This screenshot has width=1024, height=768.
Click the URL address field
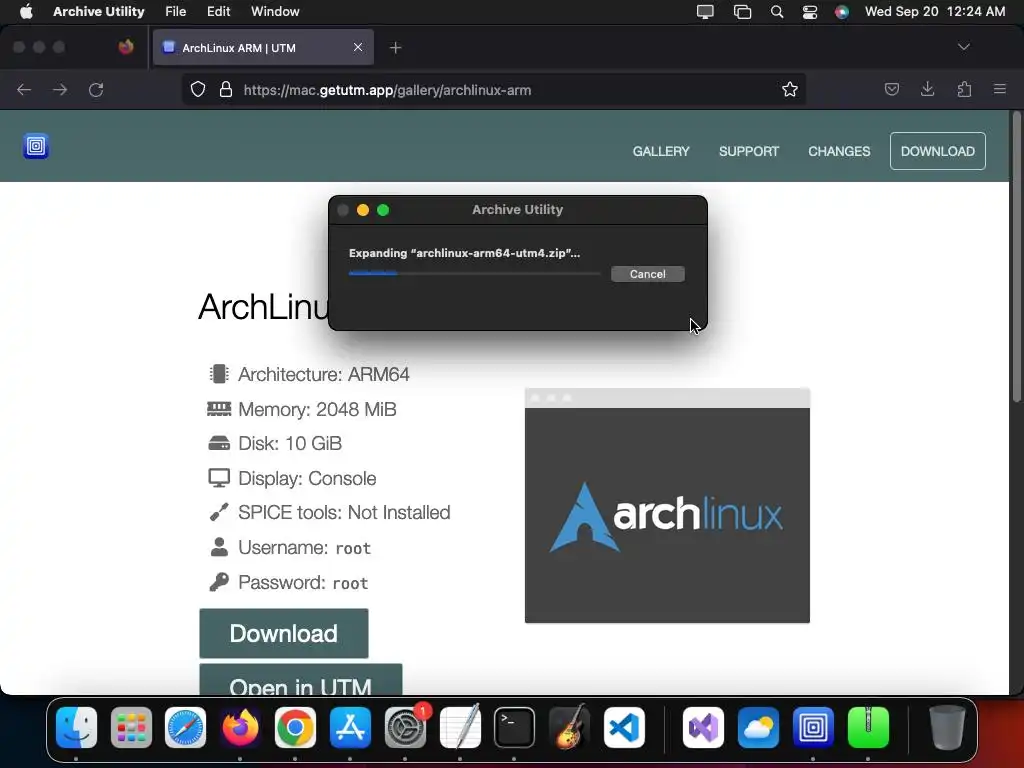[493, 89]
